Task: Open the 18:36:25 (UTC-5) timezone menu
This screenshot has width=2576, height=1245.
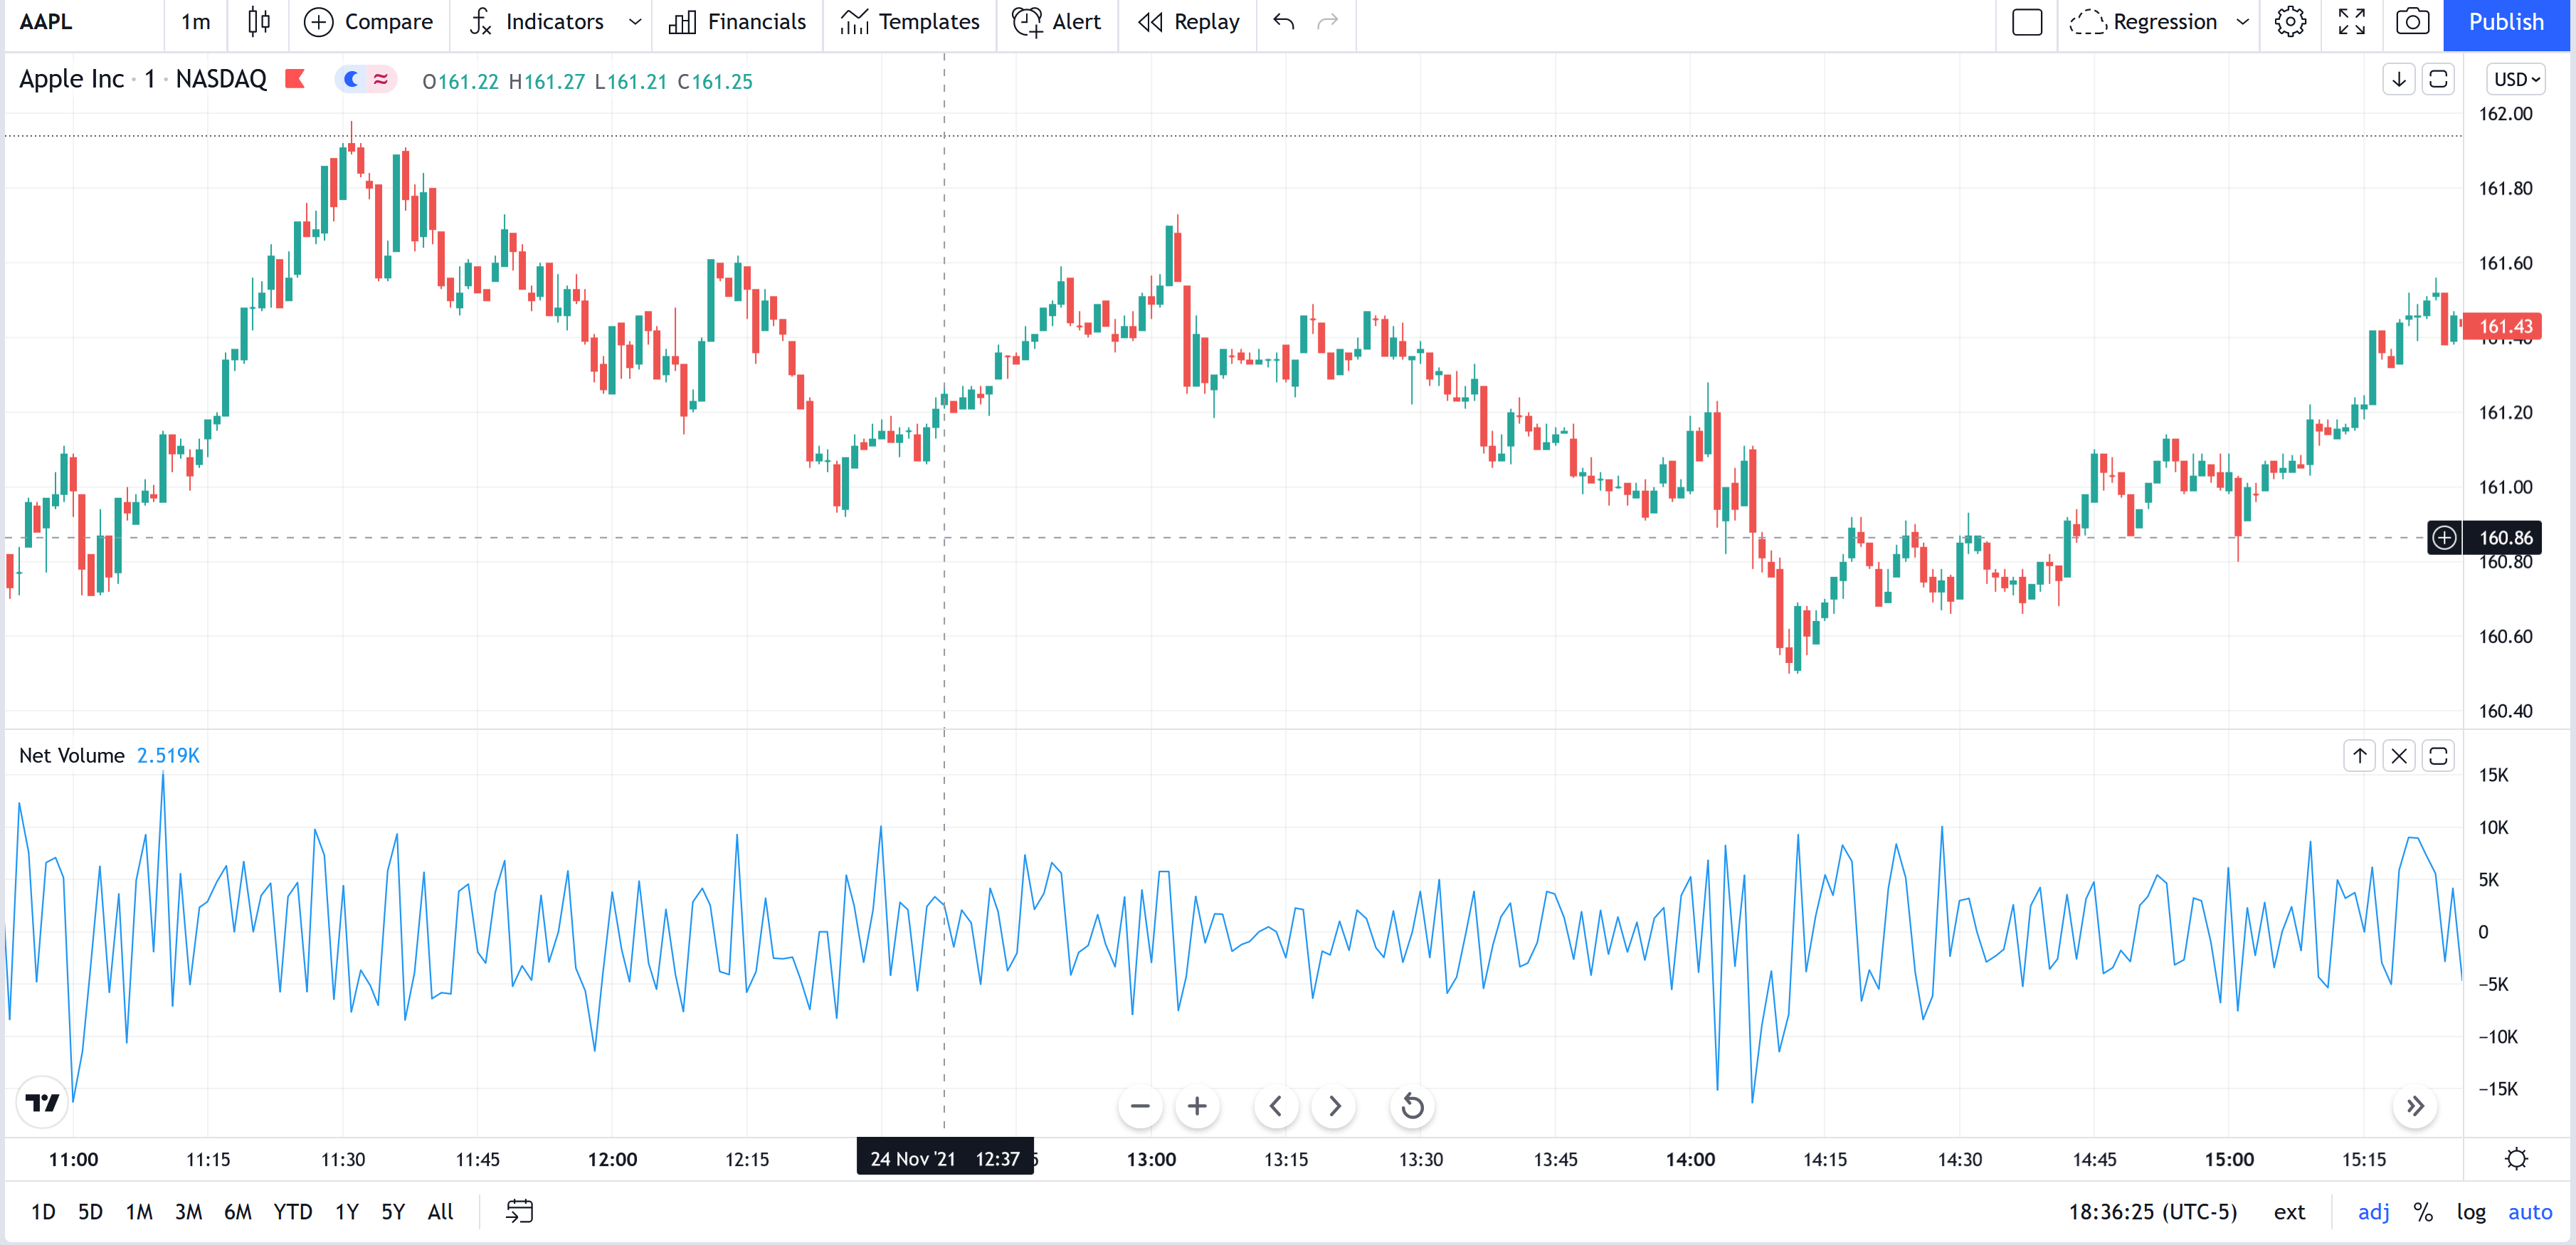Action: (2152, 1212)
